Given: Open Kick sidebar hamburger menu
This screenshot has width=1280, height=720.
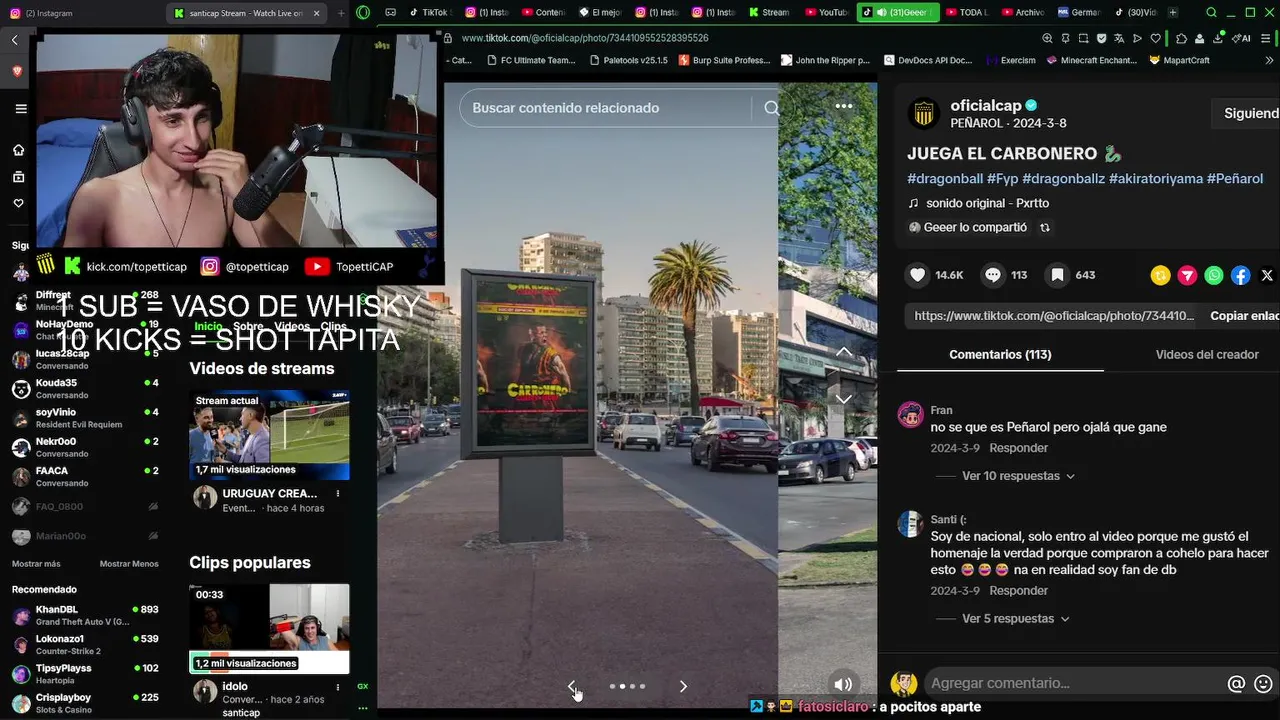Looking at the screenshot, I should click(x=21, y=108).
